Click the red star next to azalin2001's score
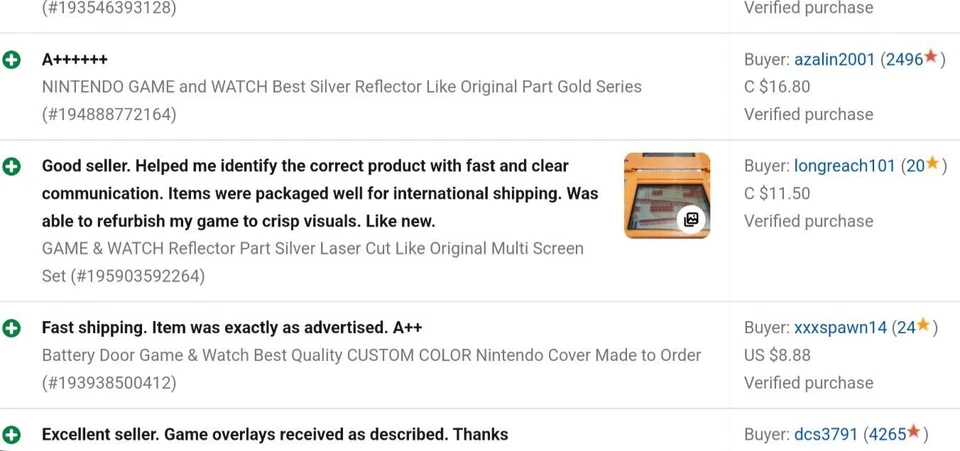 click(x=931, y=58)
